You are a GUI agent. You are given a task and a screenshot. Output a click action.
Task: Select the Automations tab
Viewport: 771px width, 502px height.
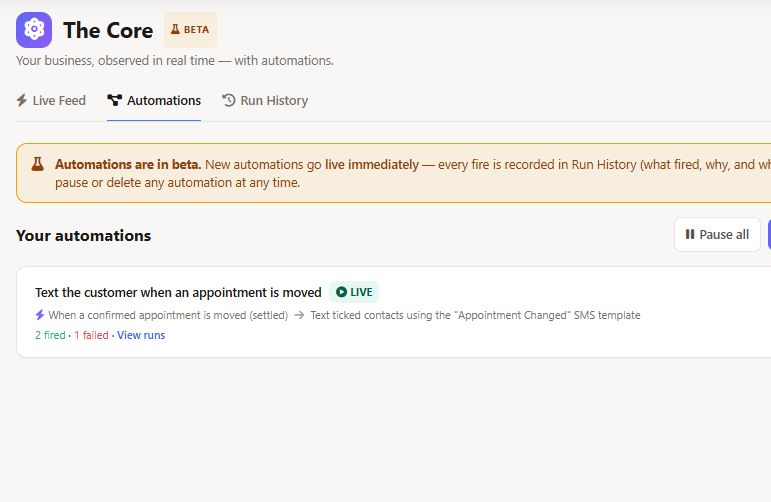[x=154, y=101]
